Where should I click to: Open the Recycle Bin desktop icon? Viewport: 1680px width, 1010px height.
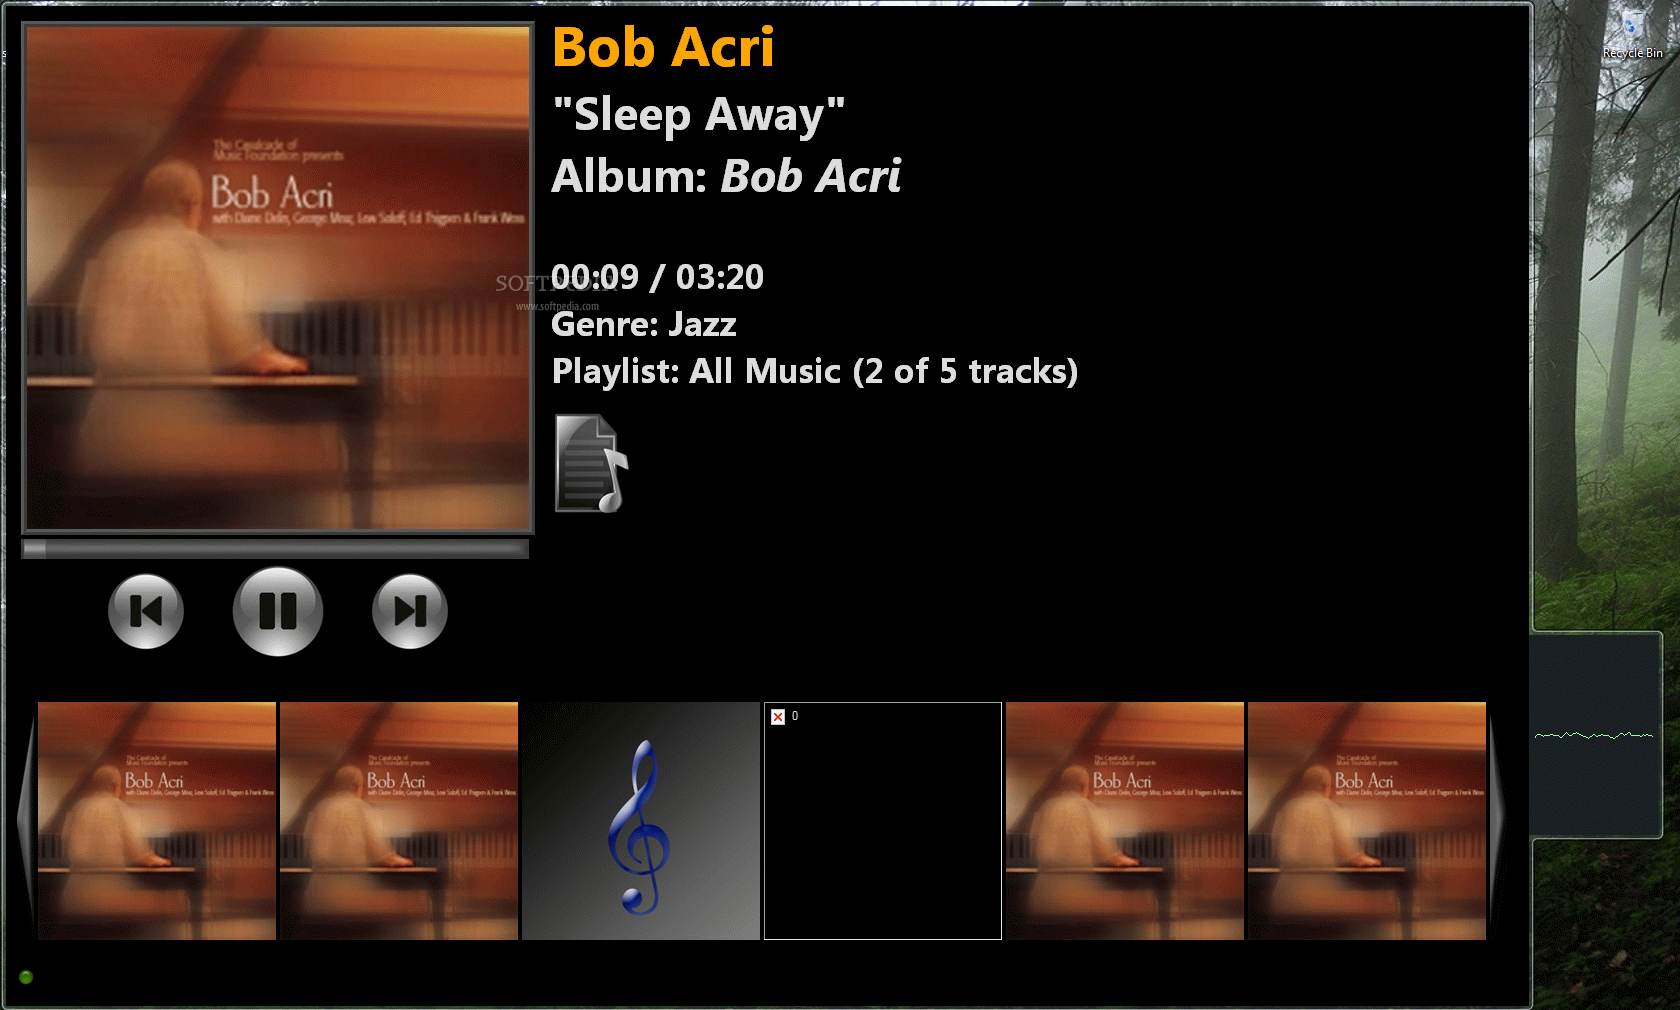point(1633,35)
